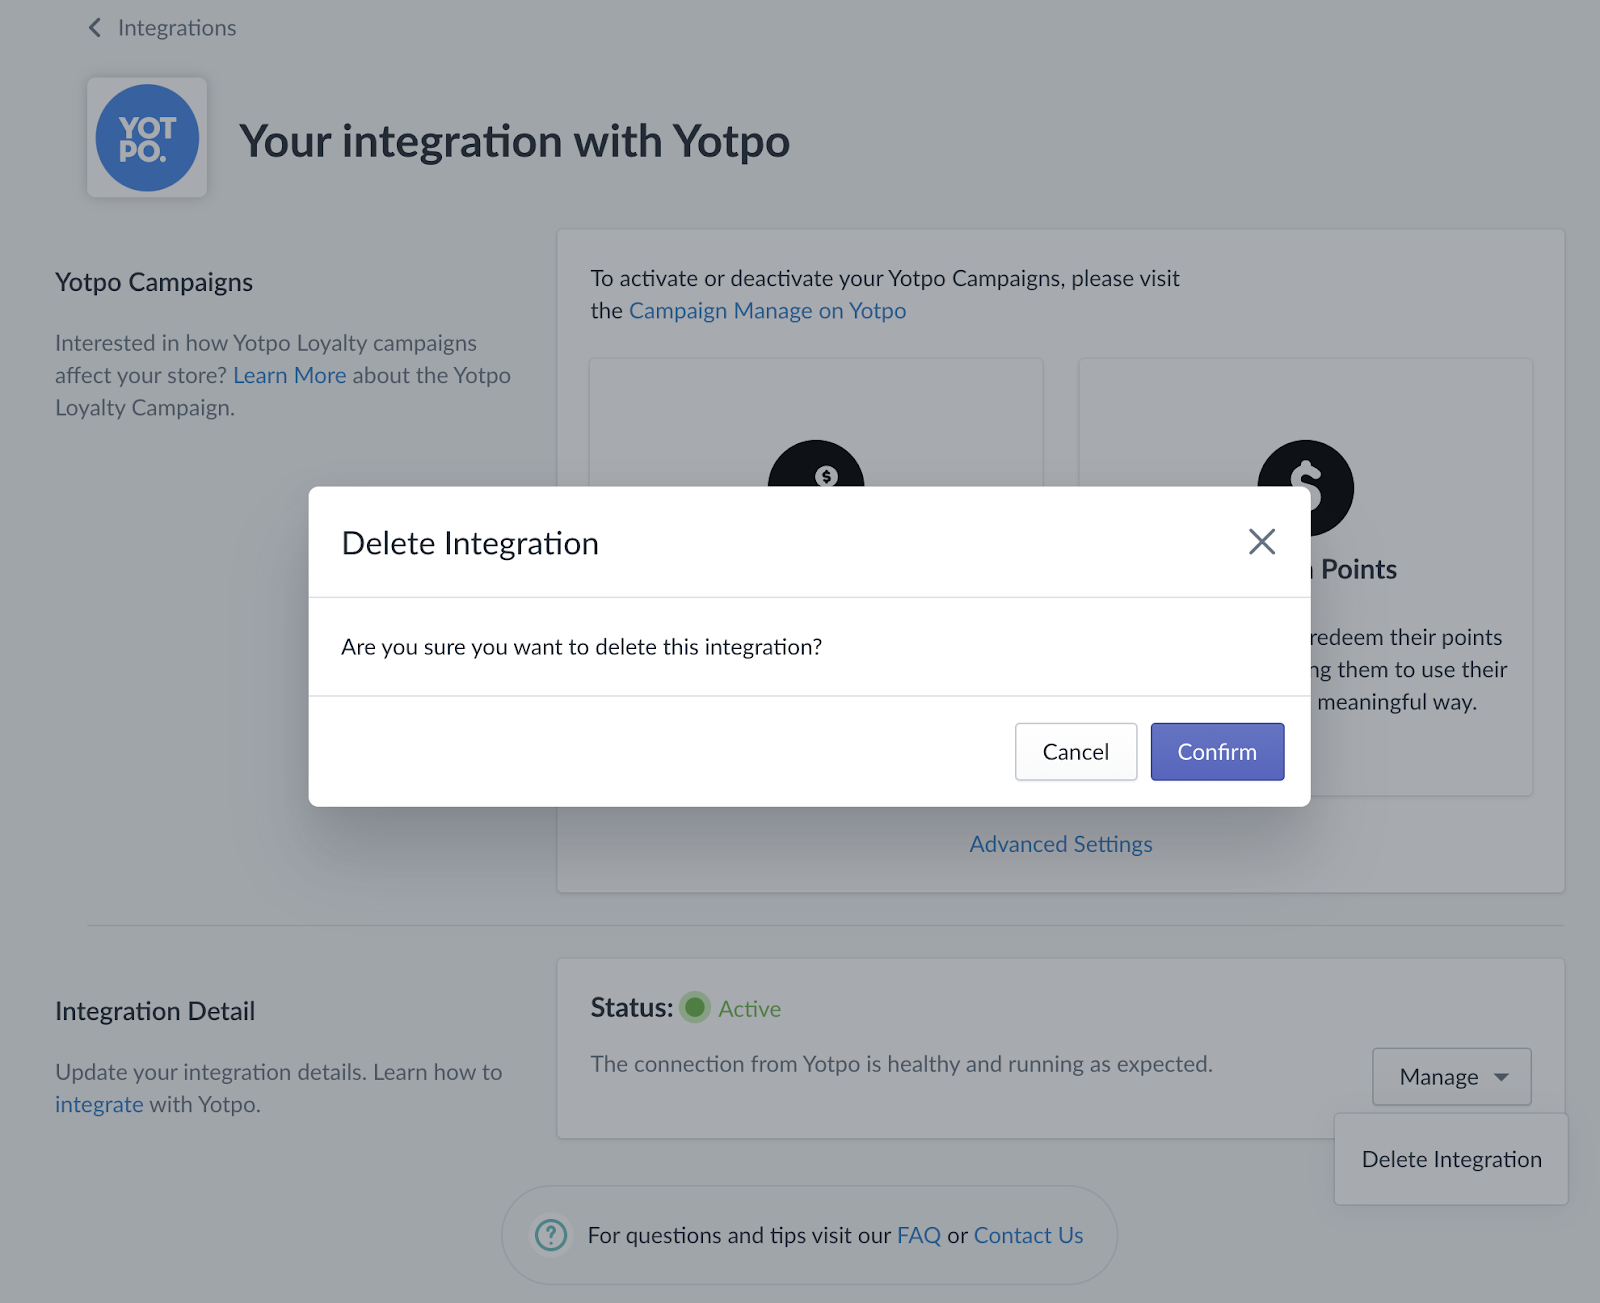Viewport: 1600px width, 1303px height.
Task: Open the Campaign Manage on Yotpo link
Action: pos(767,311)
